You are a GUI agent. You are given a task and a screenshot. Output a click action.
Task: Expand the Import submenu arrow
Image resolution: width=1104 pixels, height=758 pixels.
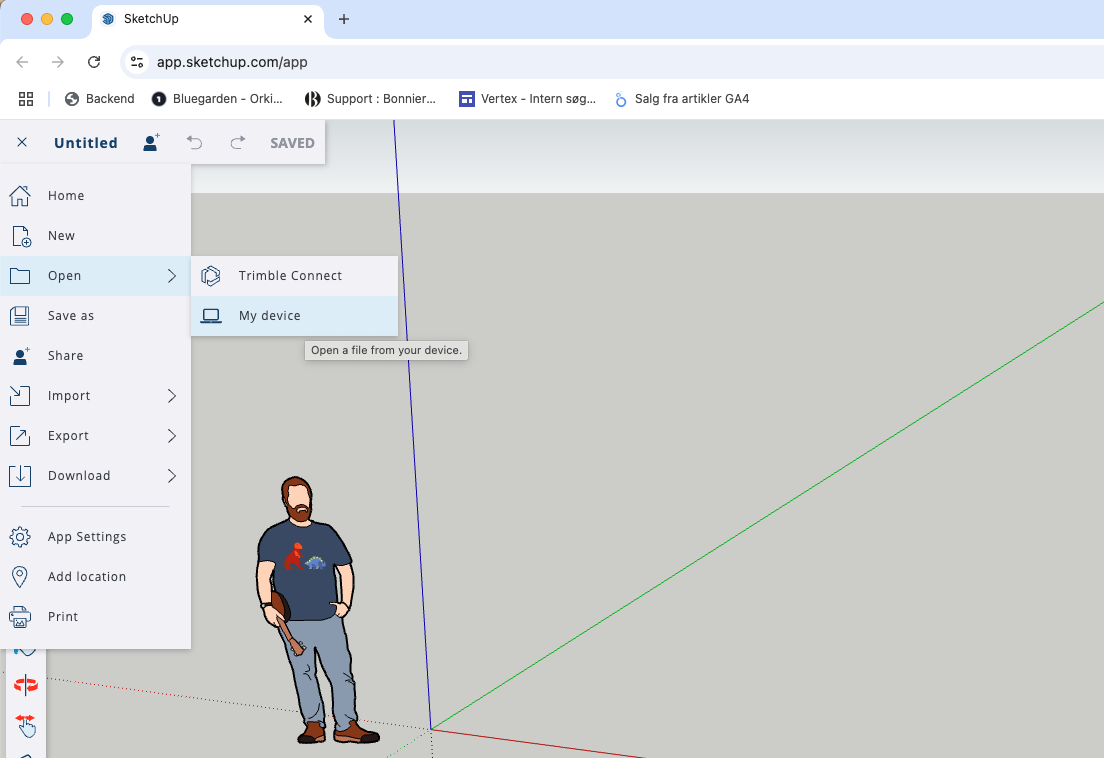tap(172, 396)
